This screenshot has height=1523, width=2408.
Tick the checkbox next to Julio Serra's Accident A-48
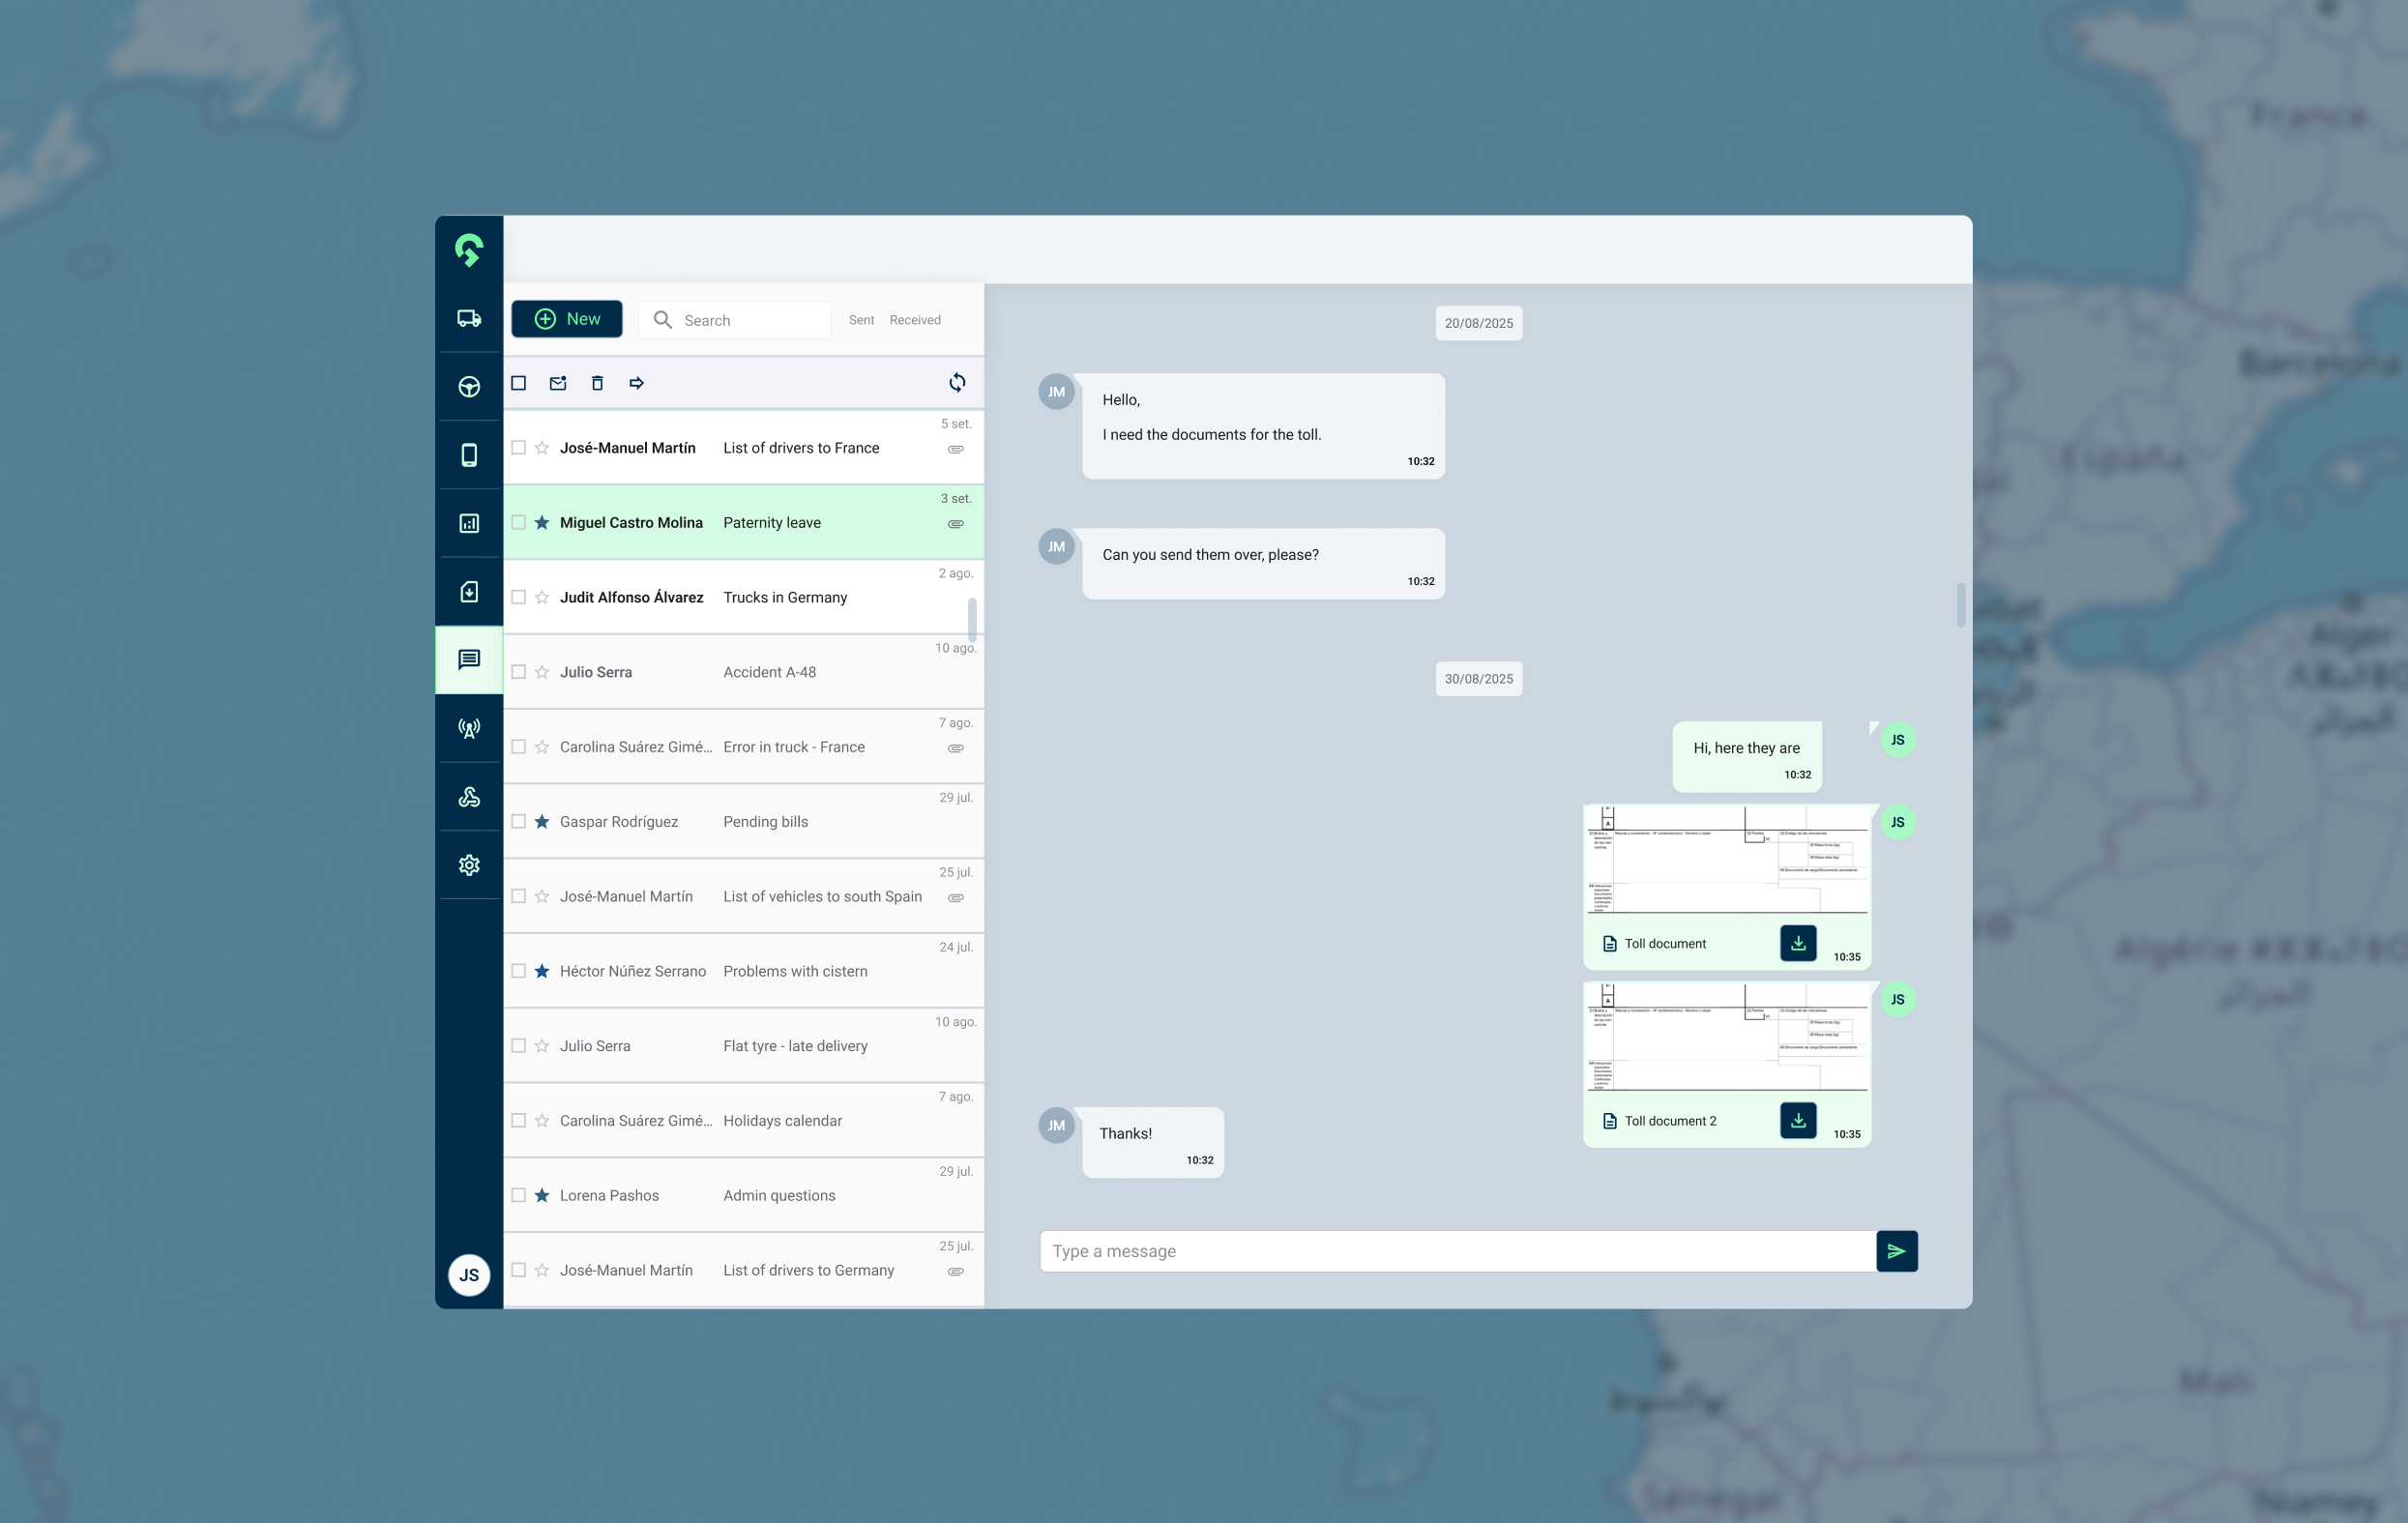pos(519,672)
